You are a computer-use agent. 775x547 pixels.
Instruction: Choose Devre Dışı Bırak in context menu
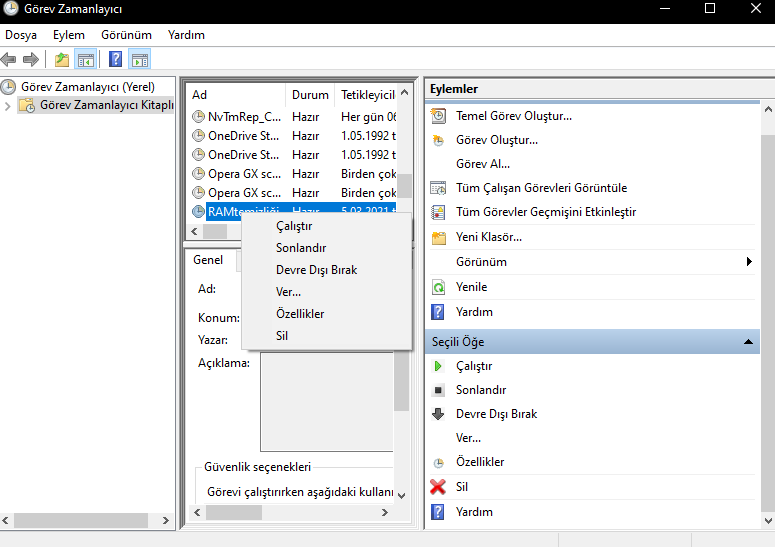(x=327, y=270)
